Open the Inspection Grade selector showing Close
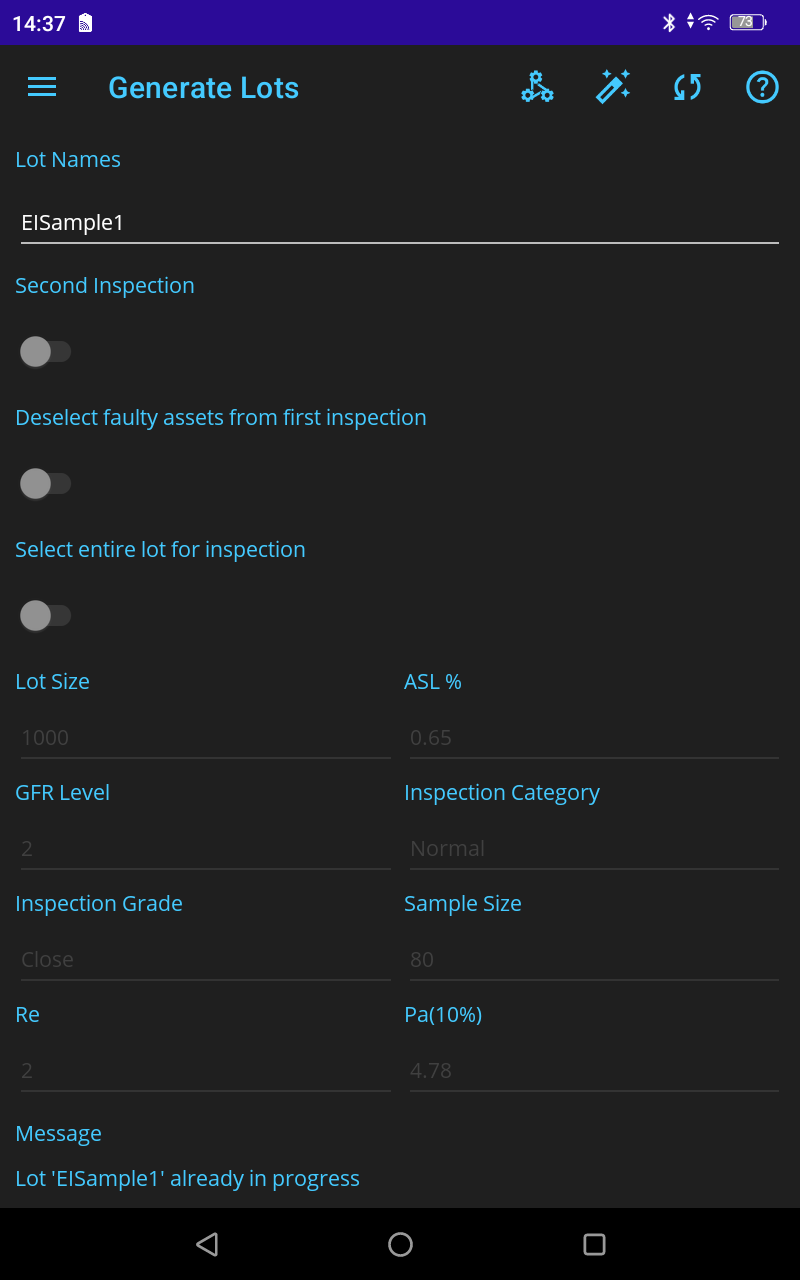The height and width of the screenshot is (1280, 800). pos(205,959)
